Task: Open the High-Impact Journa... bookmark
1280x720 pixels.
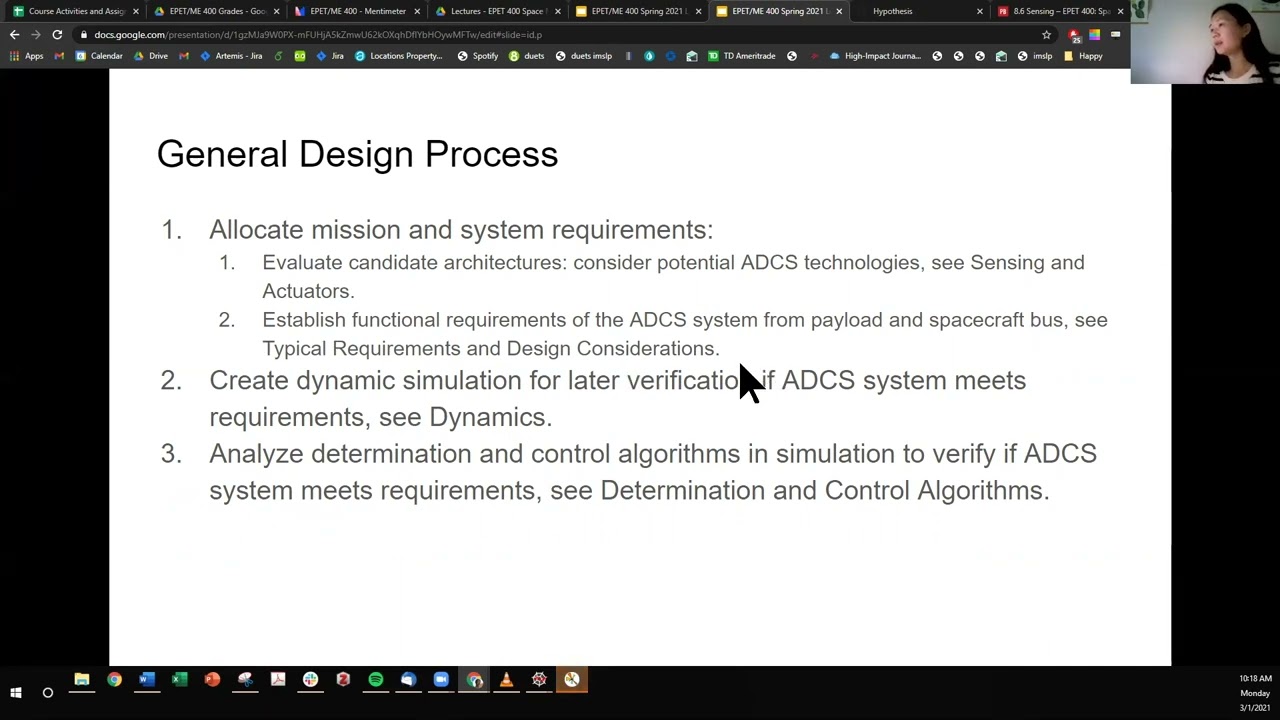Action: point(875,56)
